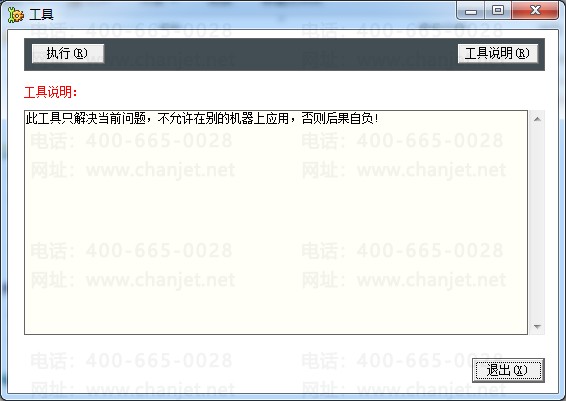Viewport: 566px width, 401px height.
Task: Exit via the 退出(X) button
Action: [x=508, y=370]
